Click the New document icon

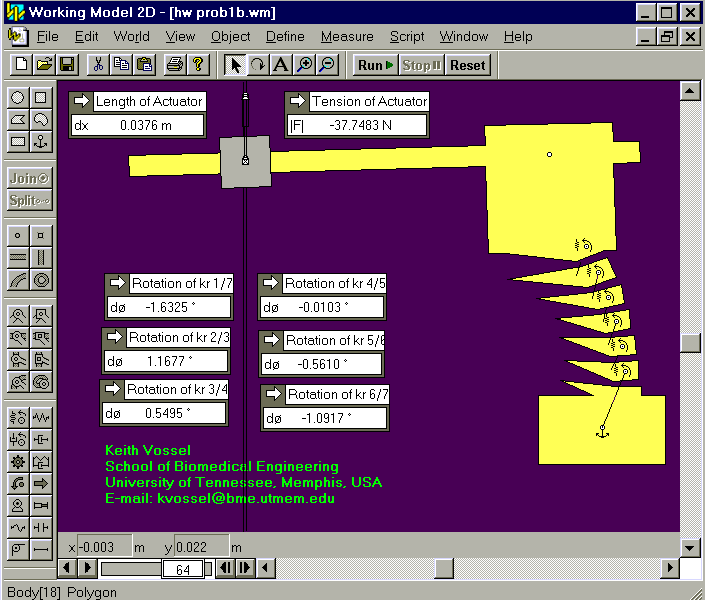(21, 65)
